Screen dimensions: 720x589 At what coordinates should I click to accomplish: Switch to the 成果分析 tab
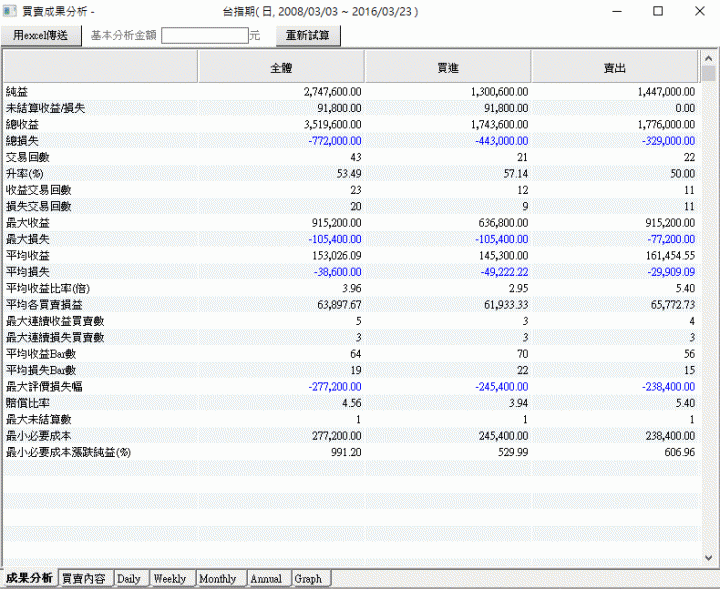click(x=29, y=578)
